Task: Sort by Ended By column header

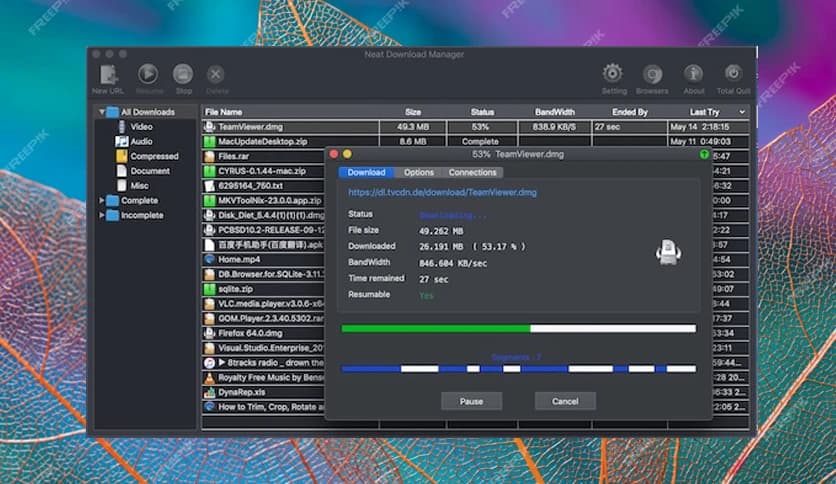Action: pos(630,112)
